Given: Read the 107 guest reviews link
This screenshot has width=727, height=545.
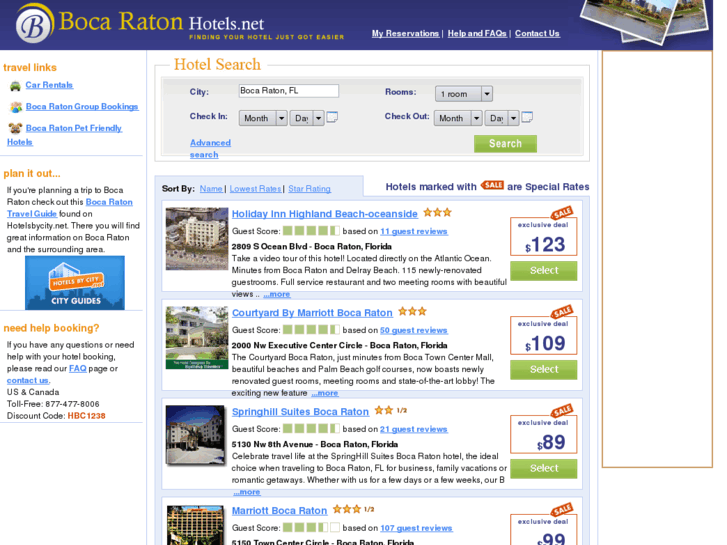Looking at the screenshot, I should coord(416,528).
